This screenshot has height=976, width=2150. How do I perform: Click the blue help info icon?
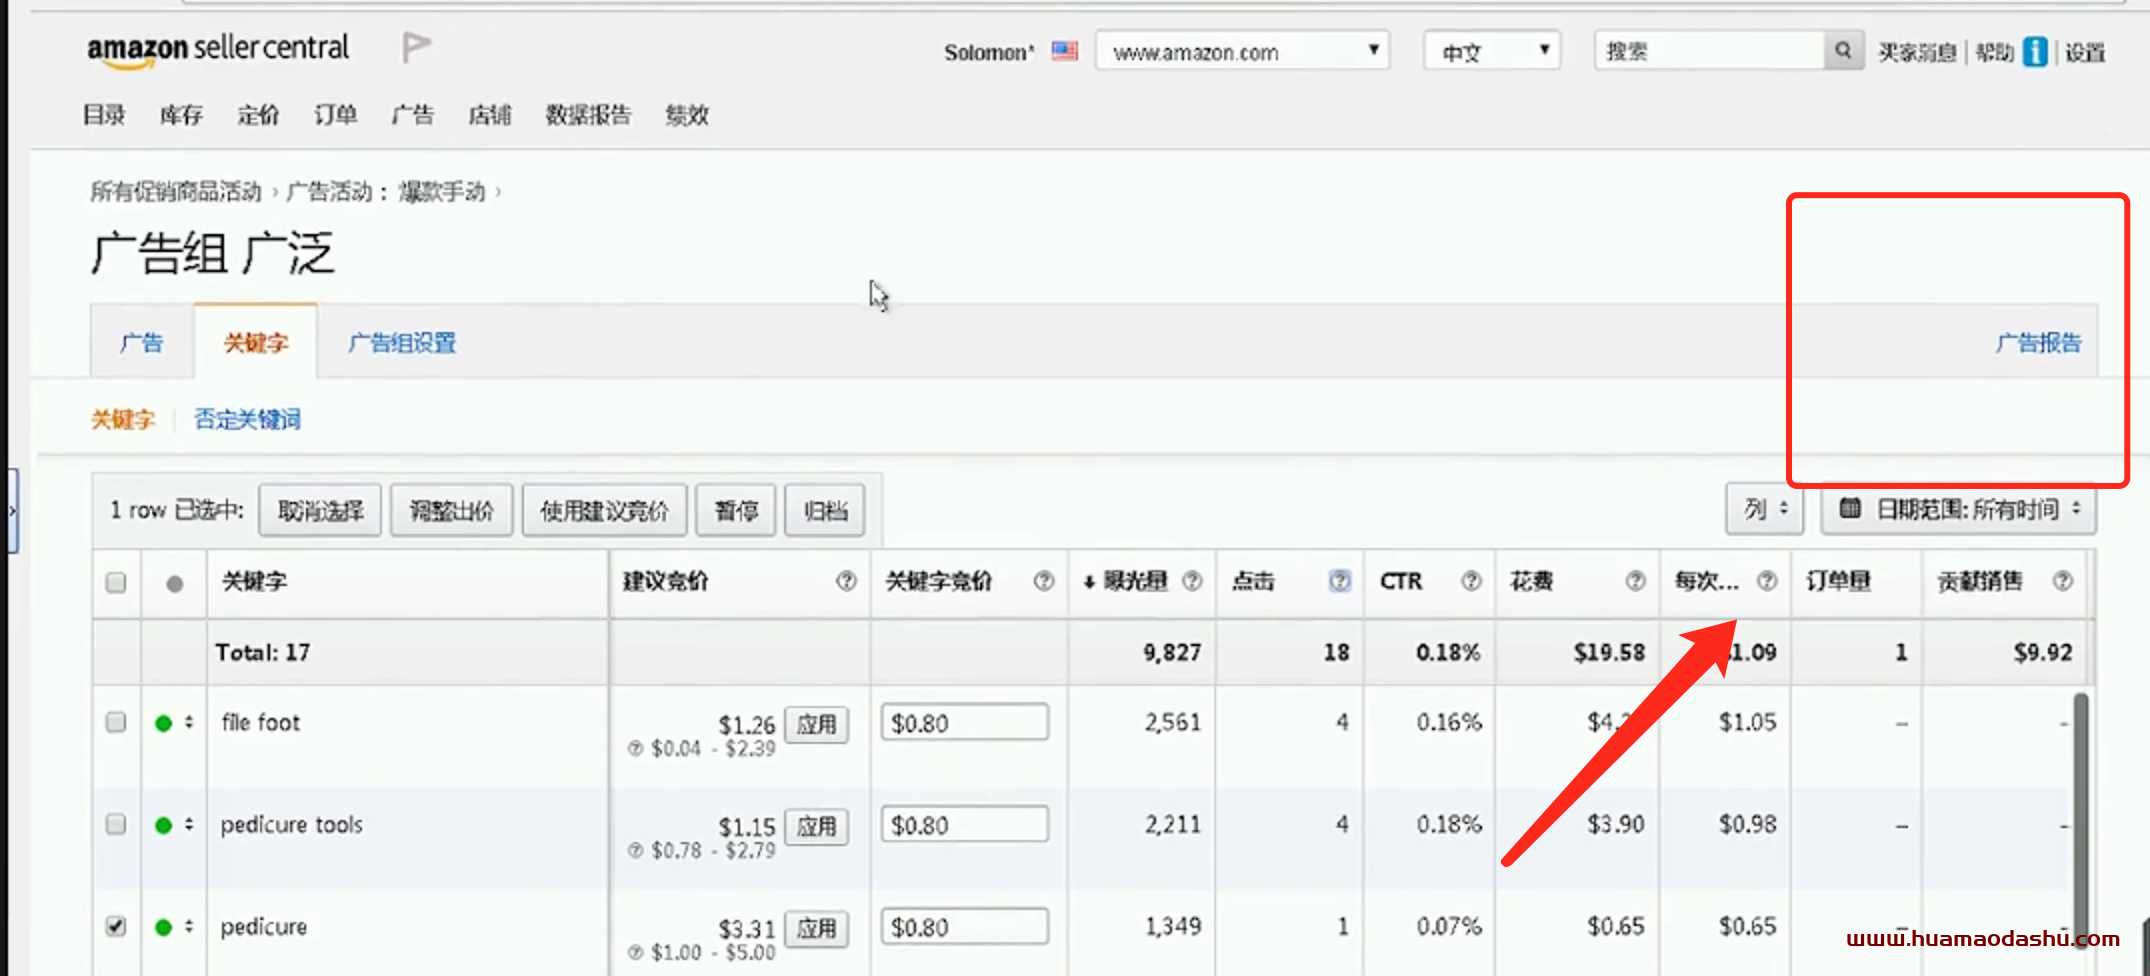point(2034,52)
